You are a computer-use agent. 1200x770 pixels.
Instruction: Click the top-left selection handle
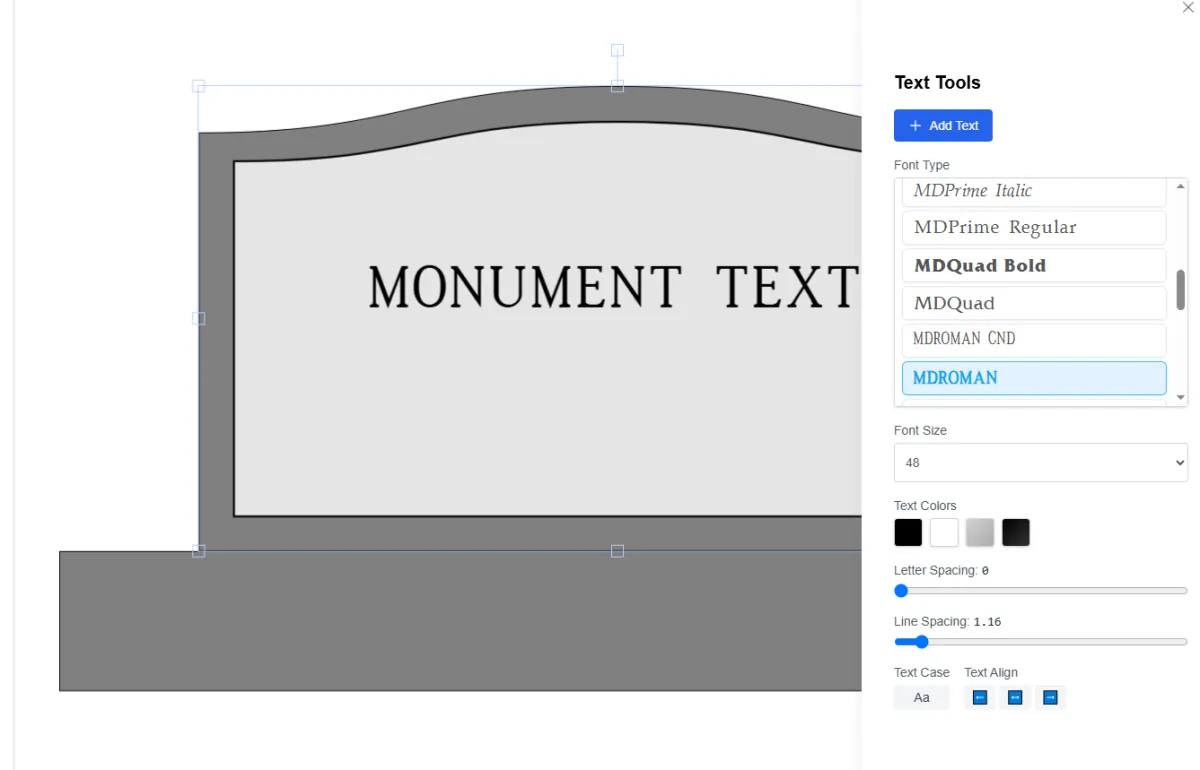[198, 86]
